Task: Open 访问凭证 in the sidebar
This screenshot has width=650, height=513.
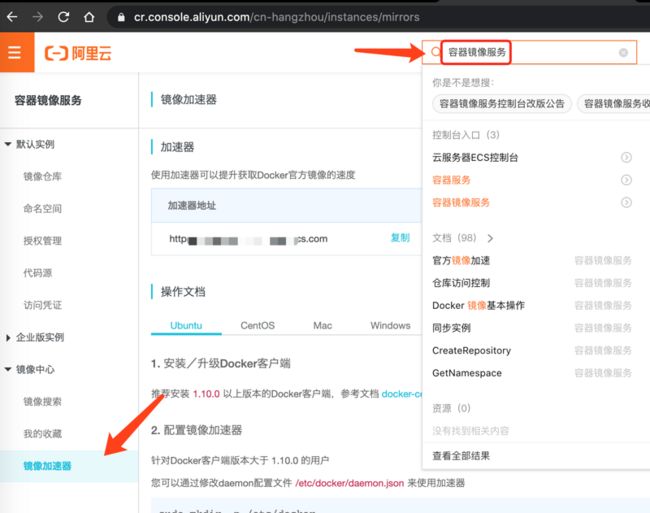Action: (x=42, y=305)
